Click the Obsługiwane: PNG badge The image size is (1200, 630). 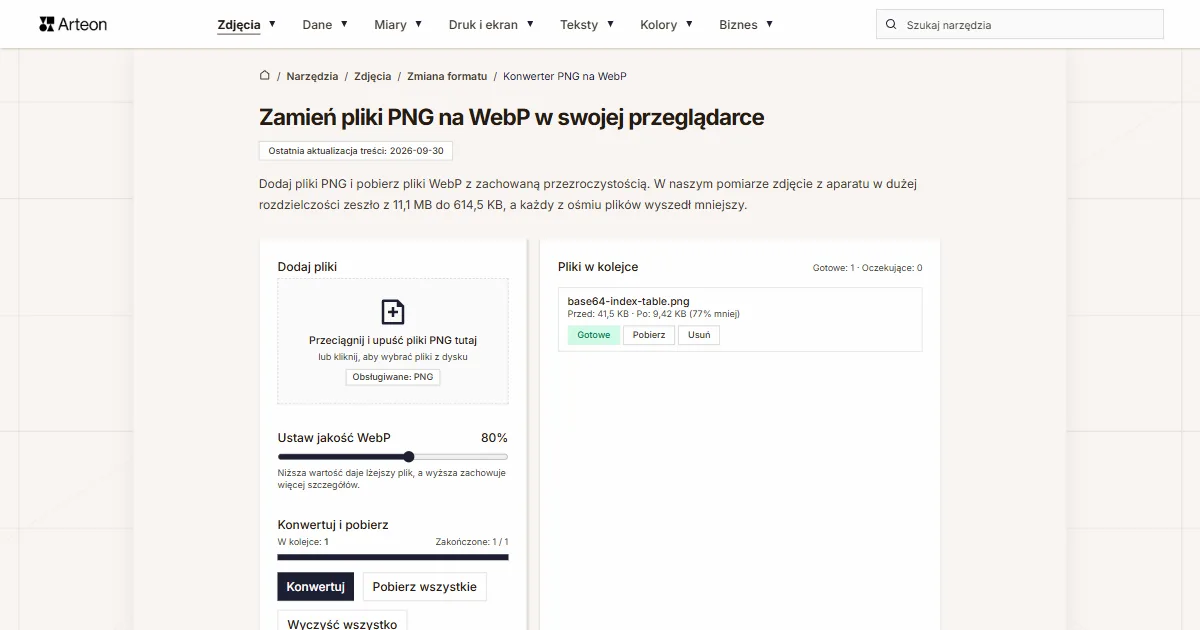(393, 377)
